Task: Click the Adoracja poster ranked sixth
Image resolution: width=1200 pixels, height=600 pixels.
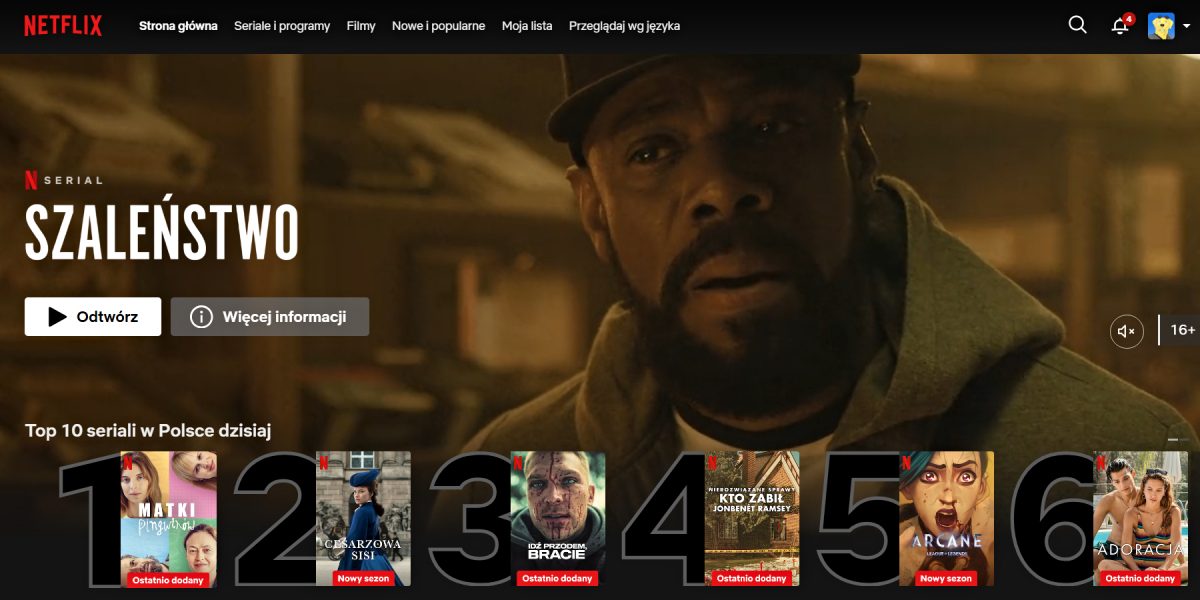Action: pyautogui.click(x=1140, y=518)
